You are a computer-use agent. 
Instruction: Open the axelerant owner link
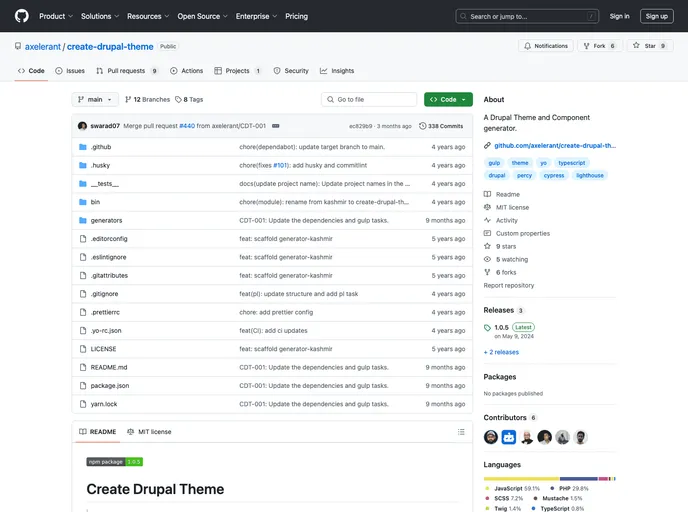(x=43, y=47)
